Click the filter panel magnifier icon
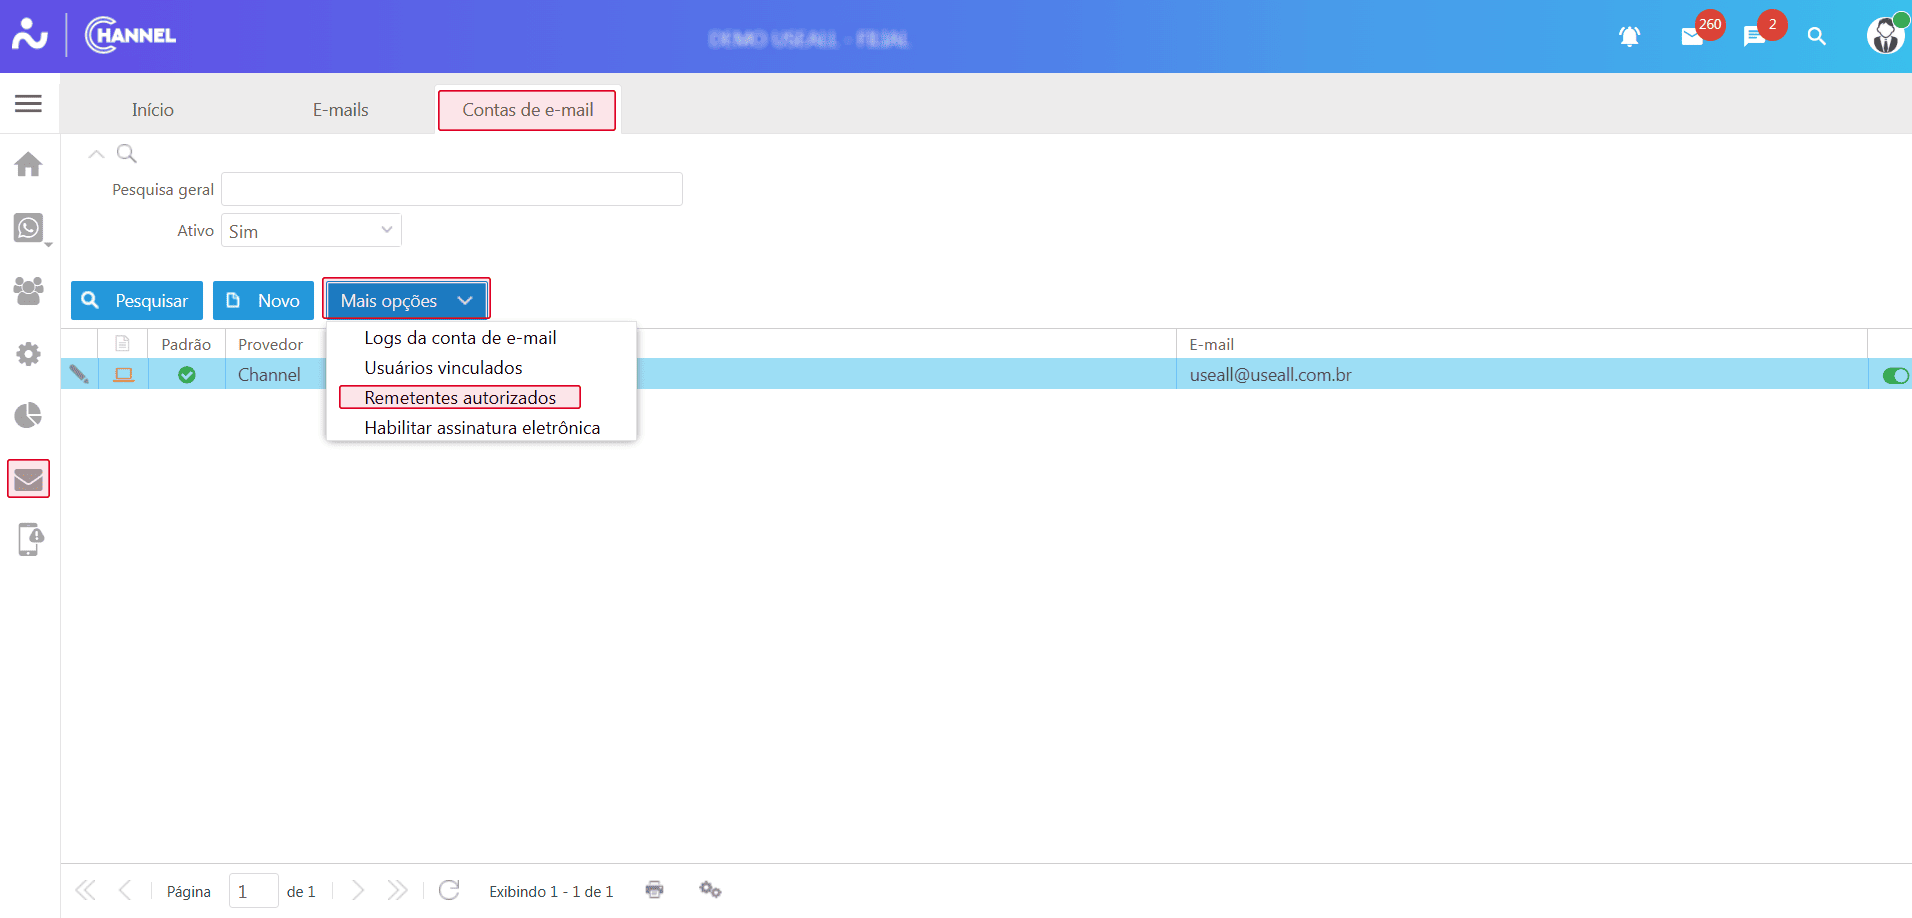 tap(127, 154)
